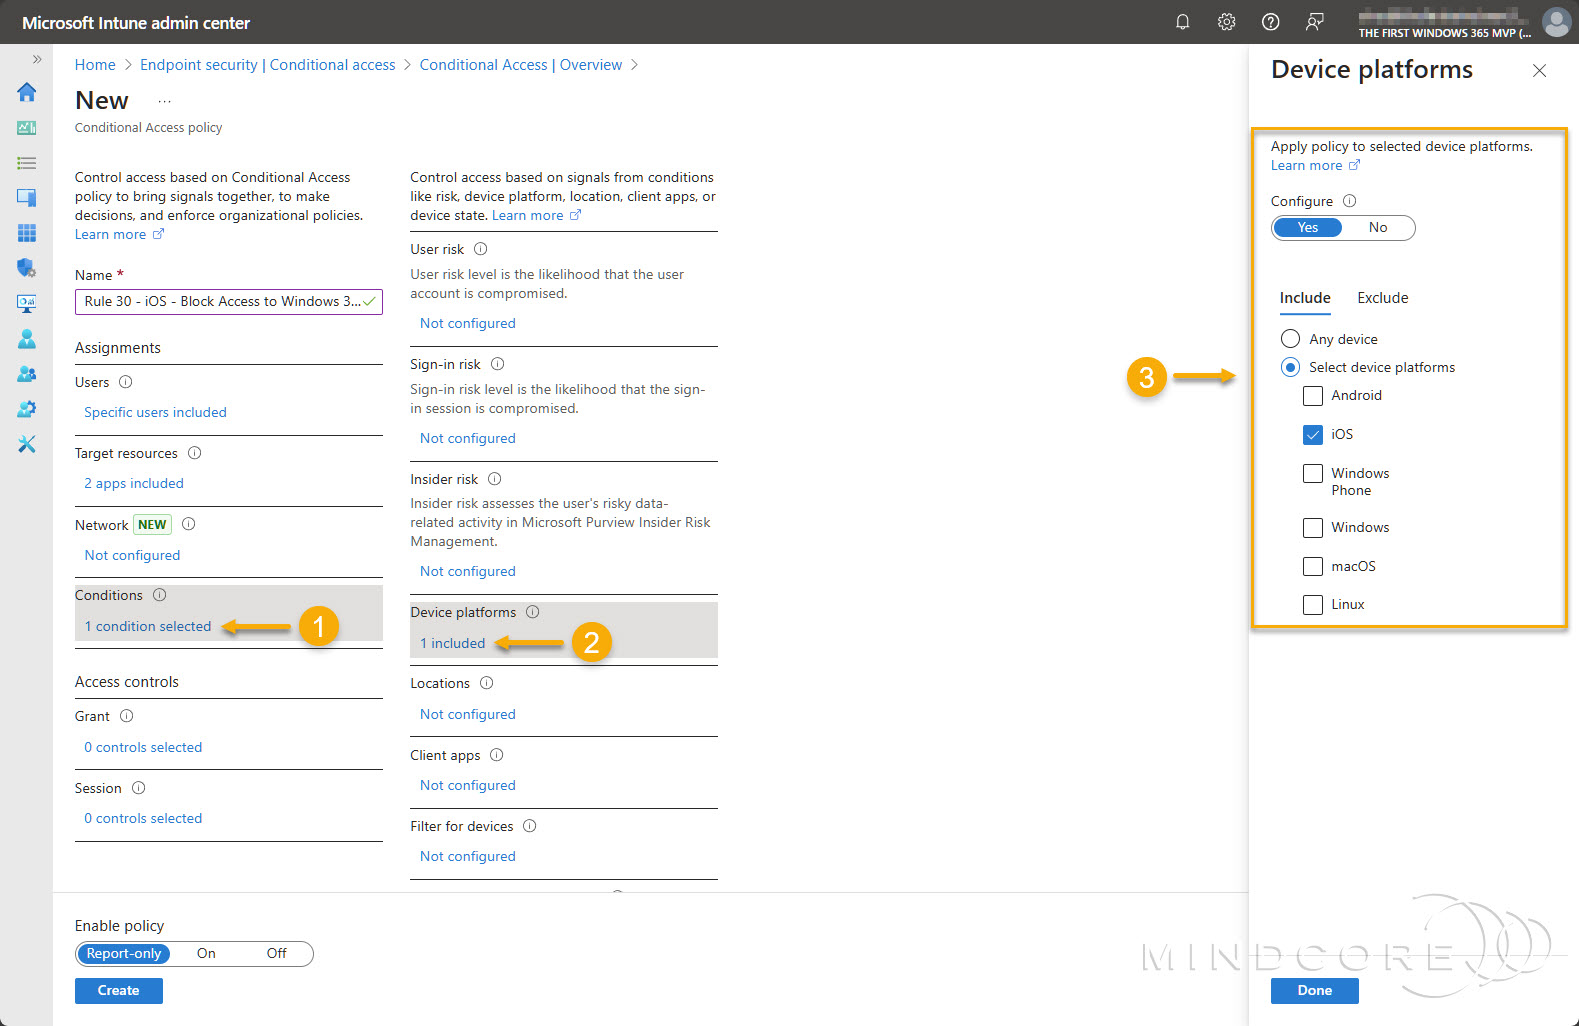Click the Session info icon
Screen dimensions: 1579x1026
(x=138, y=788)
